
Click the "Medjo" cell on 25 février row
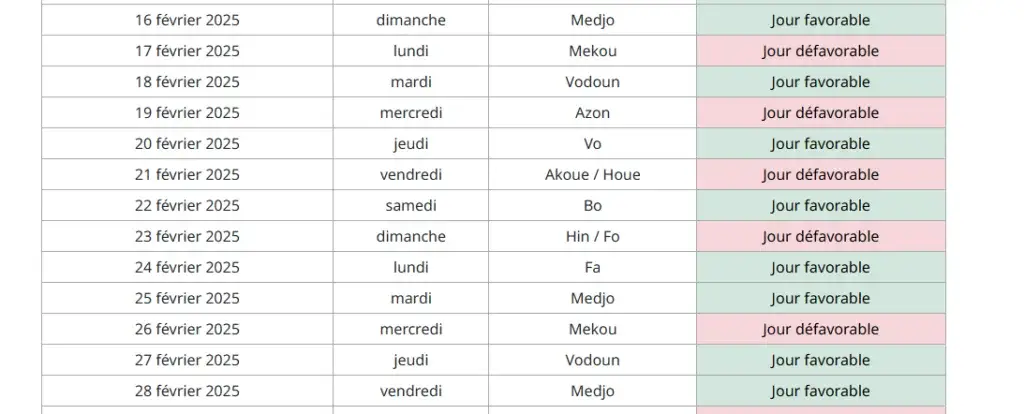tap(592, 298)
